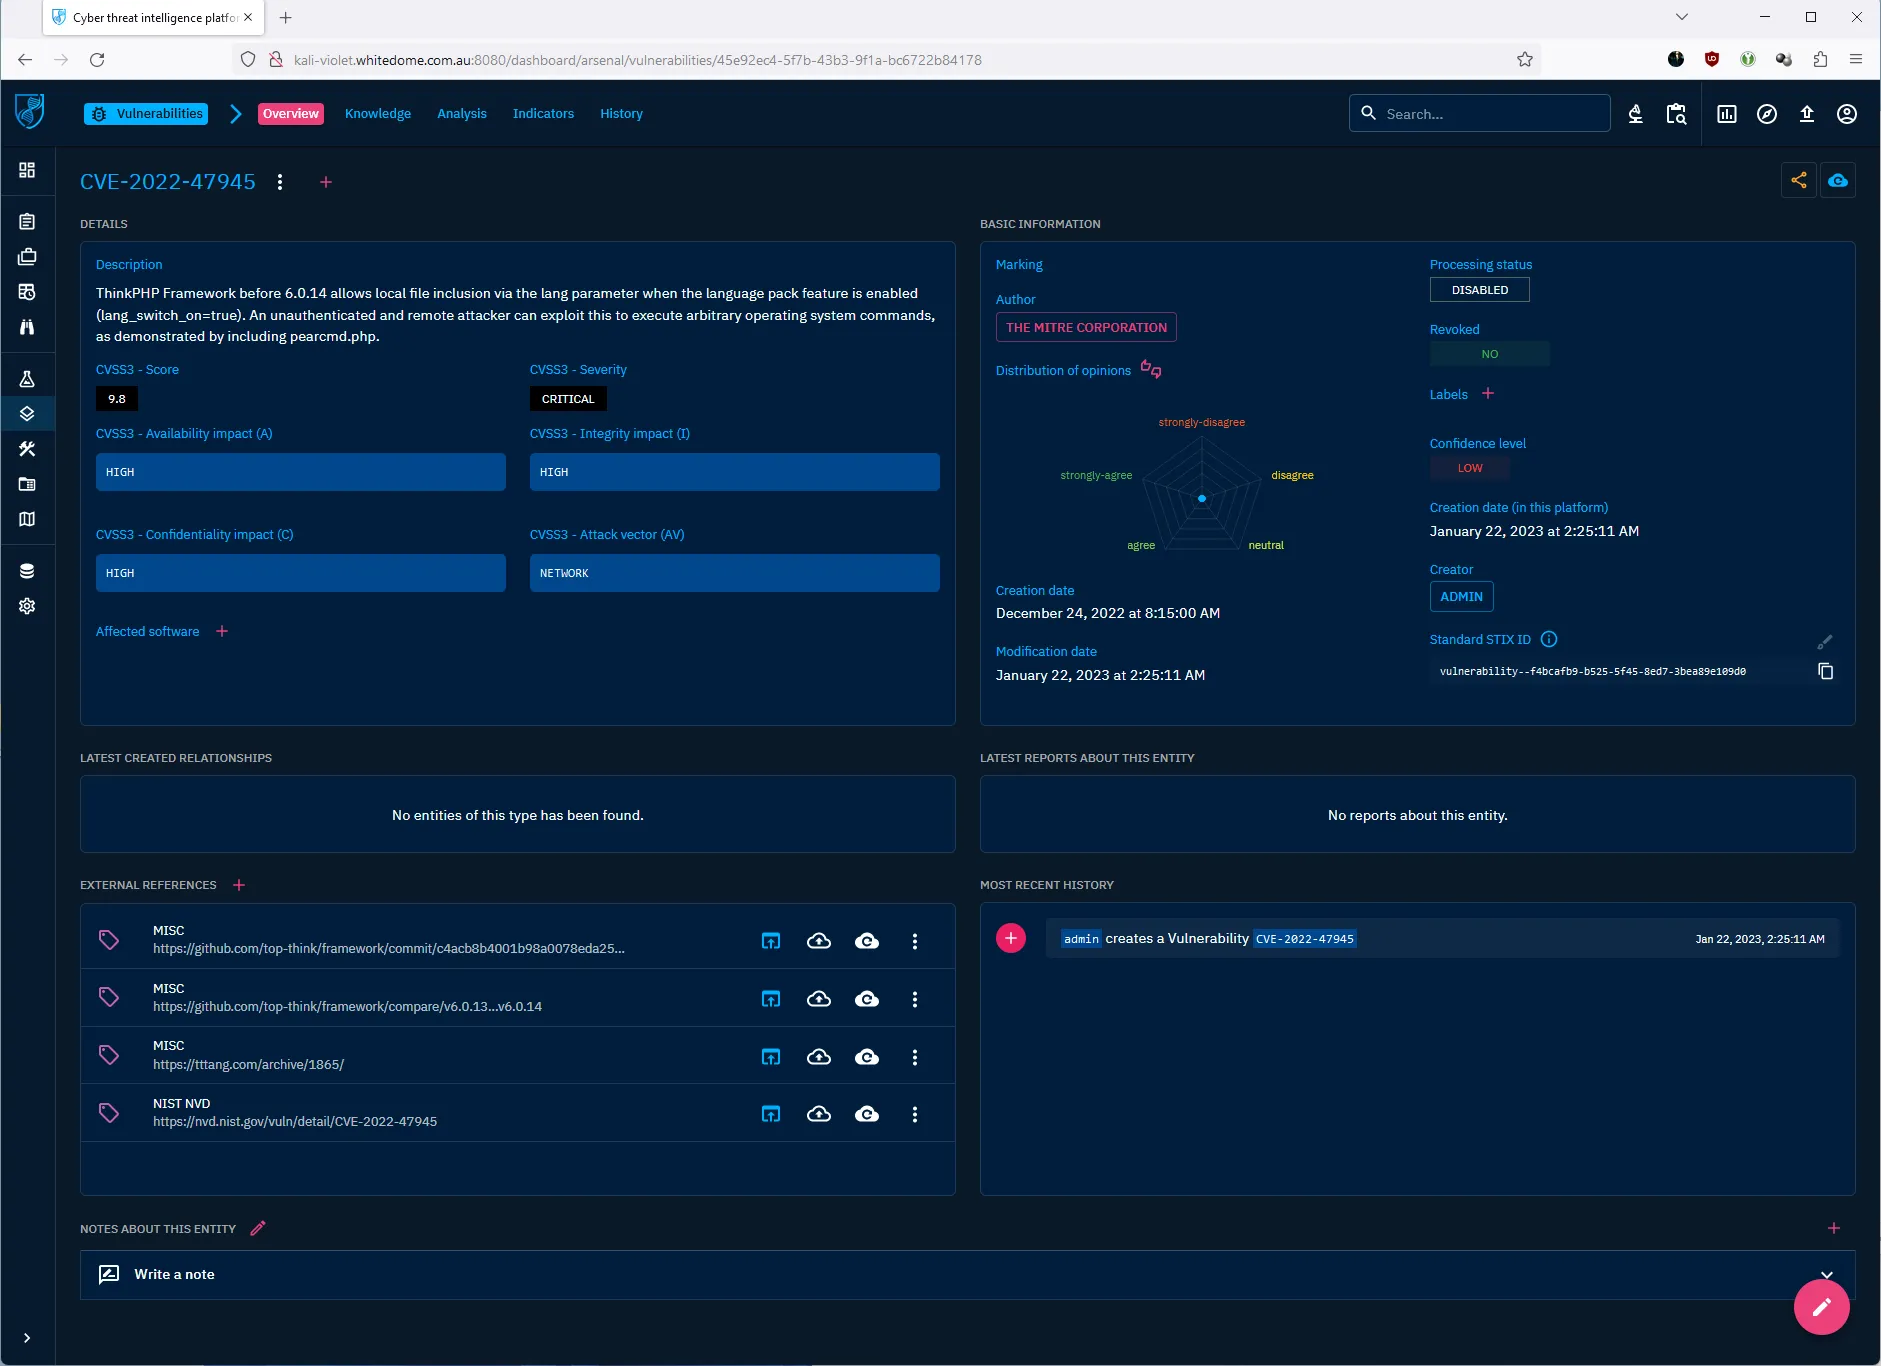Screen dimensions: 1881x1366
Task: Open investigations compass icon
Action: [1767, 114]
